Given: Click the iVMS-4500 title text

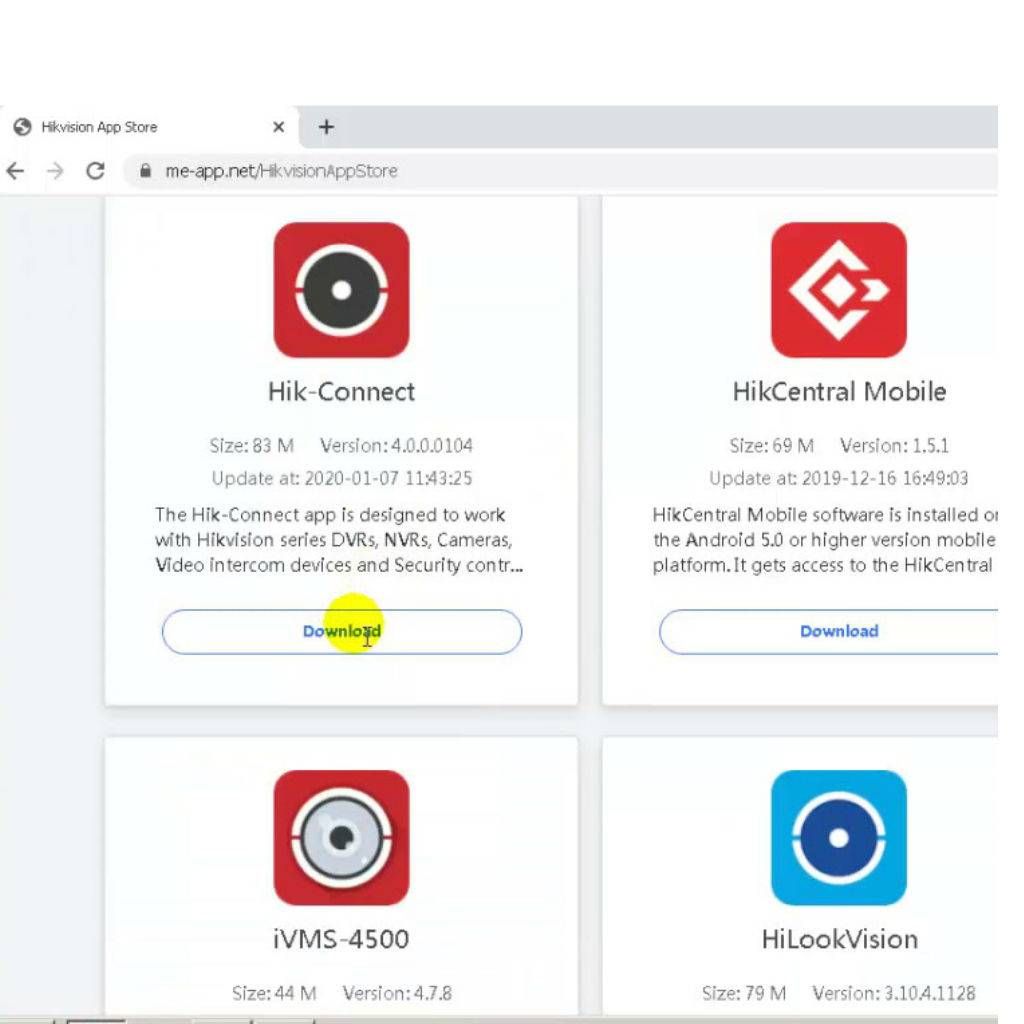Looking at the screenshot, I should click(x=341, y=939).
